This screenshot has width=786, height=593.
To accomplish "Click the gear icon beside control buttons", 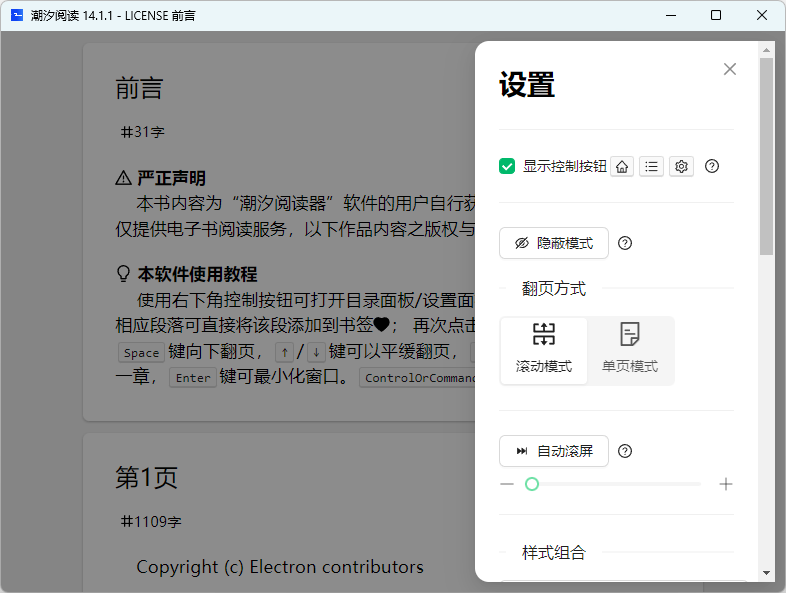I will (x=681, y=166).
